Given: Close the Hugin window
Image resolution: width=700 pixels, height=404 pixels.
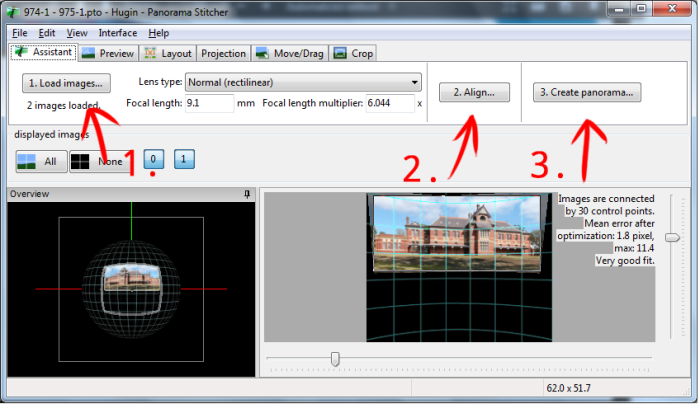Looking at the screenshot, I should tap(672, 9).
